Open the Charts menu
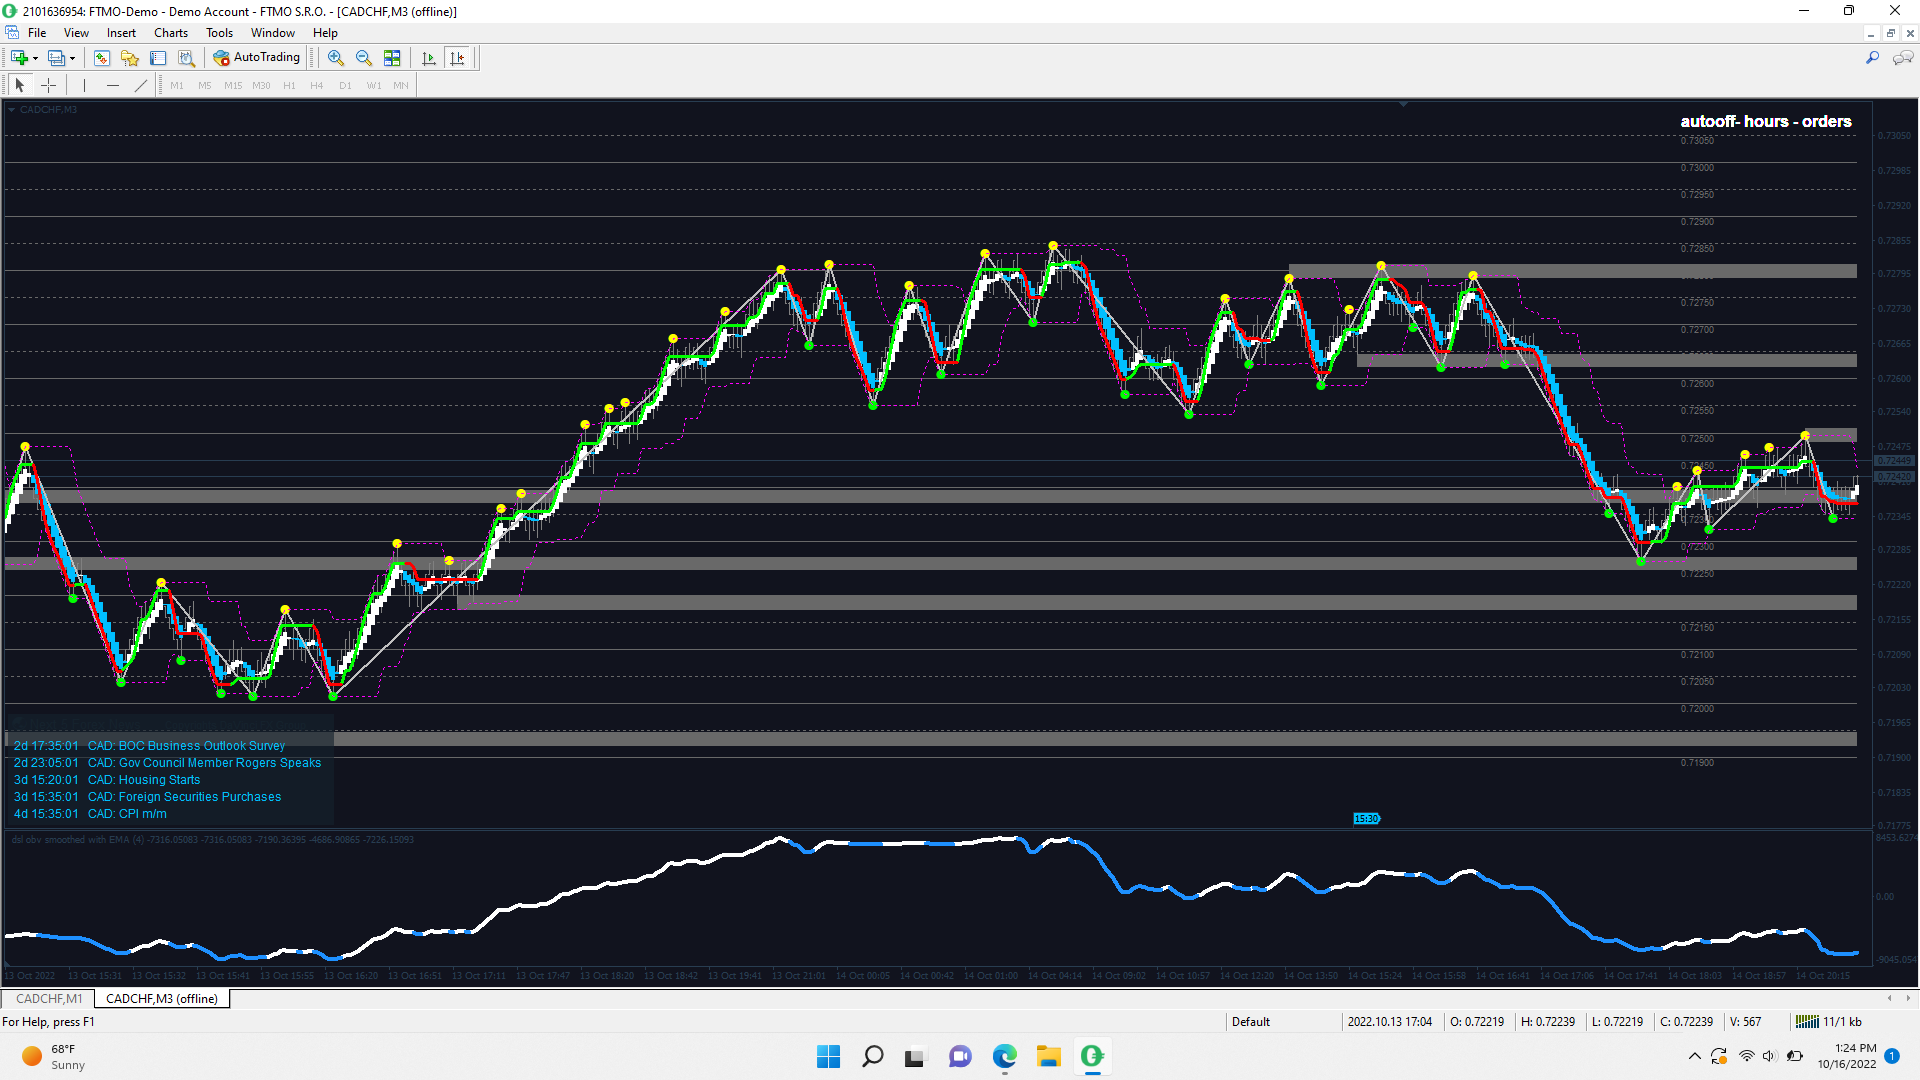 170,33
